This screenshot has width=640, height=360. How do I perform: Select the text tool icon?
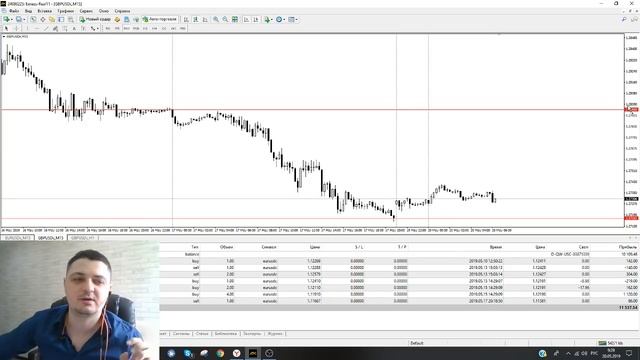point(74,29)
